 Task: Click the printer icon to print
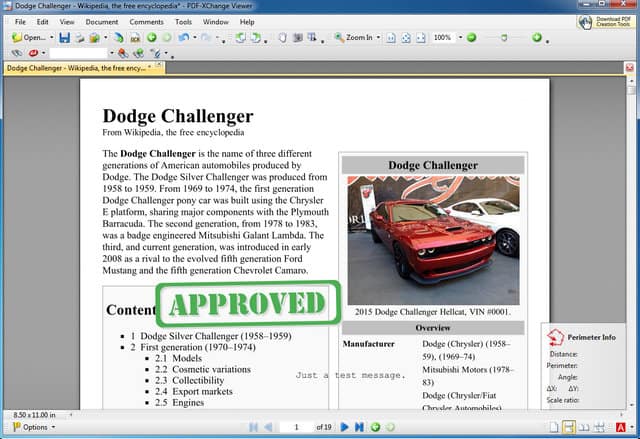(80, 38)
